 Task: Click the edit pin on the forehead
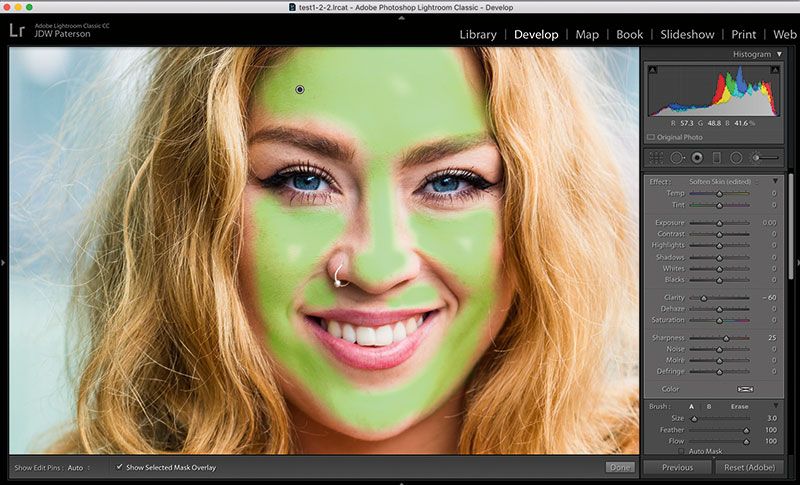point(300,90)
